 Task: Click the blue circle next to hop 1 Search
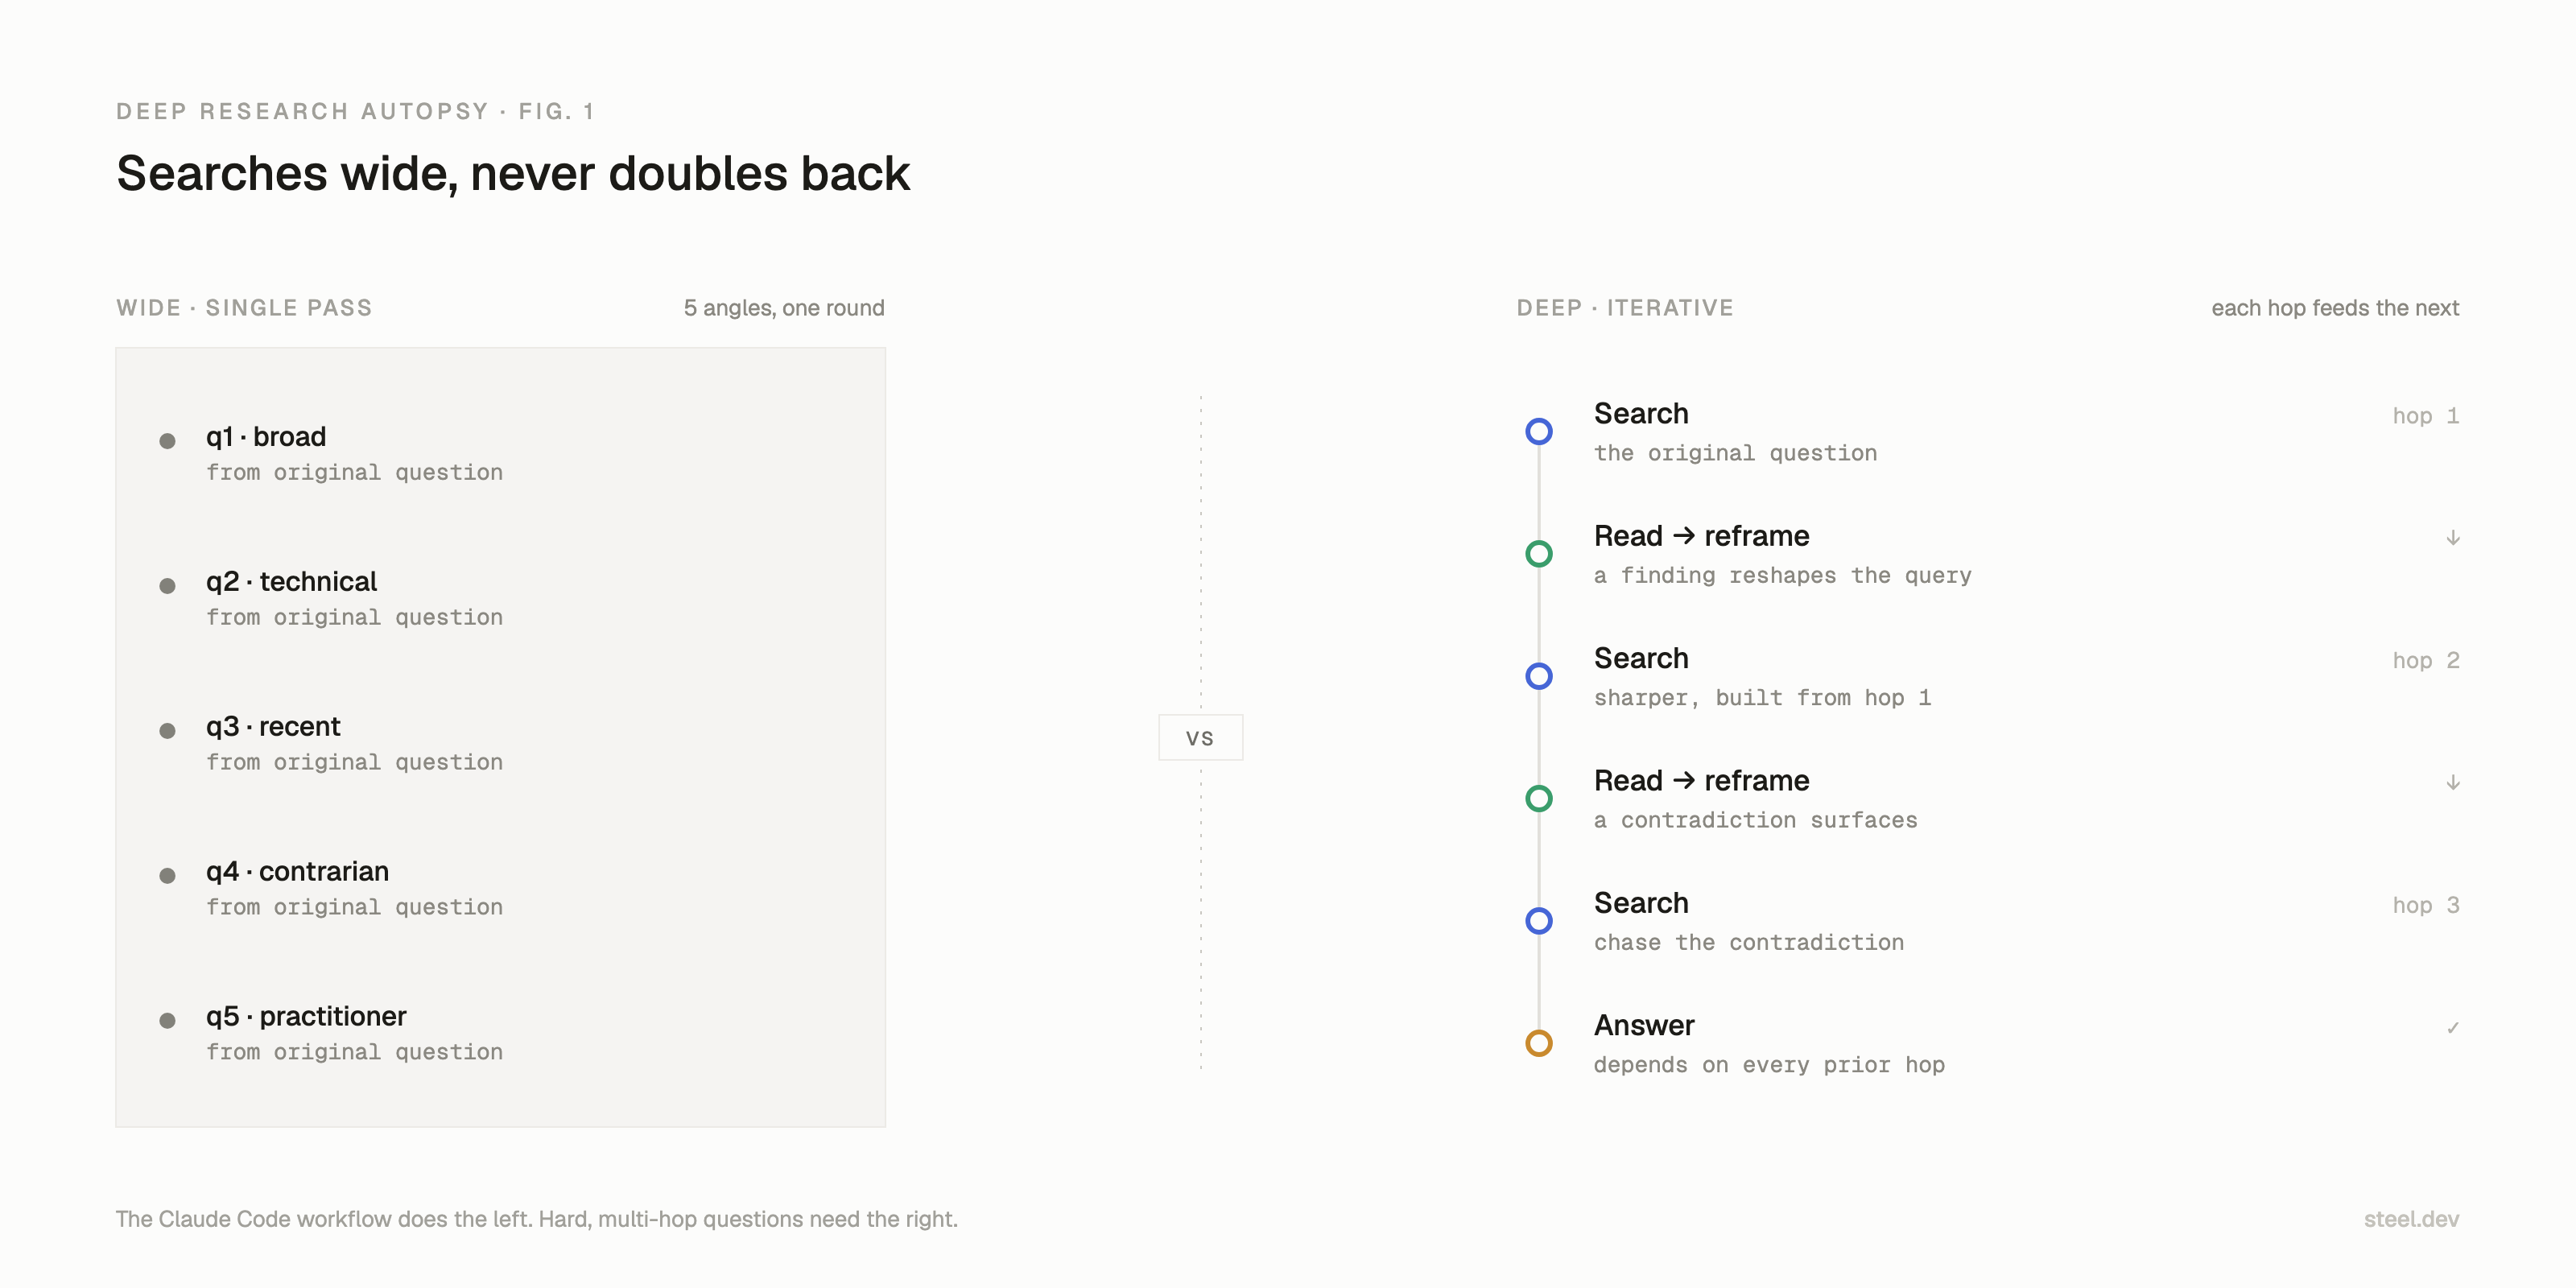(1539, 431)
